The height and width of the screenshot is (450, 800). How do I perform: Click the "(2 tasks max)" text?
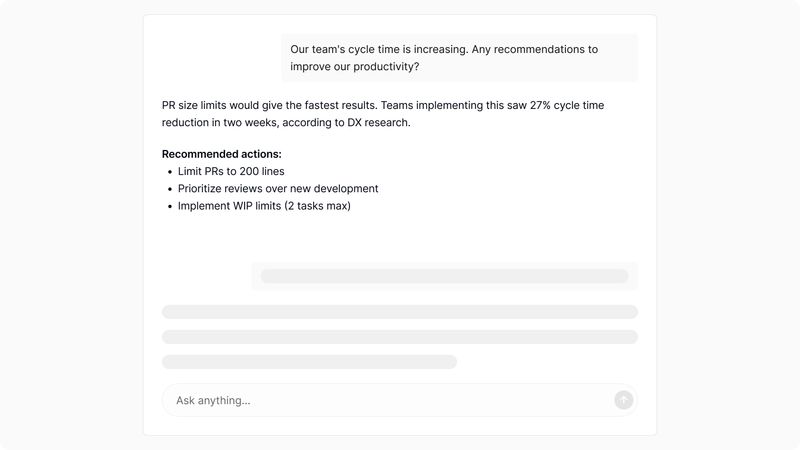(317, 206)
